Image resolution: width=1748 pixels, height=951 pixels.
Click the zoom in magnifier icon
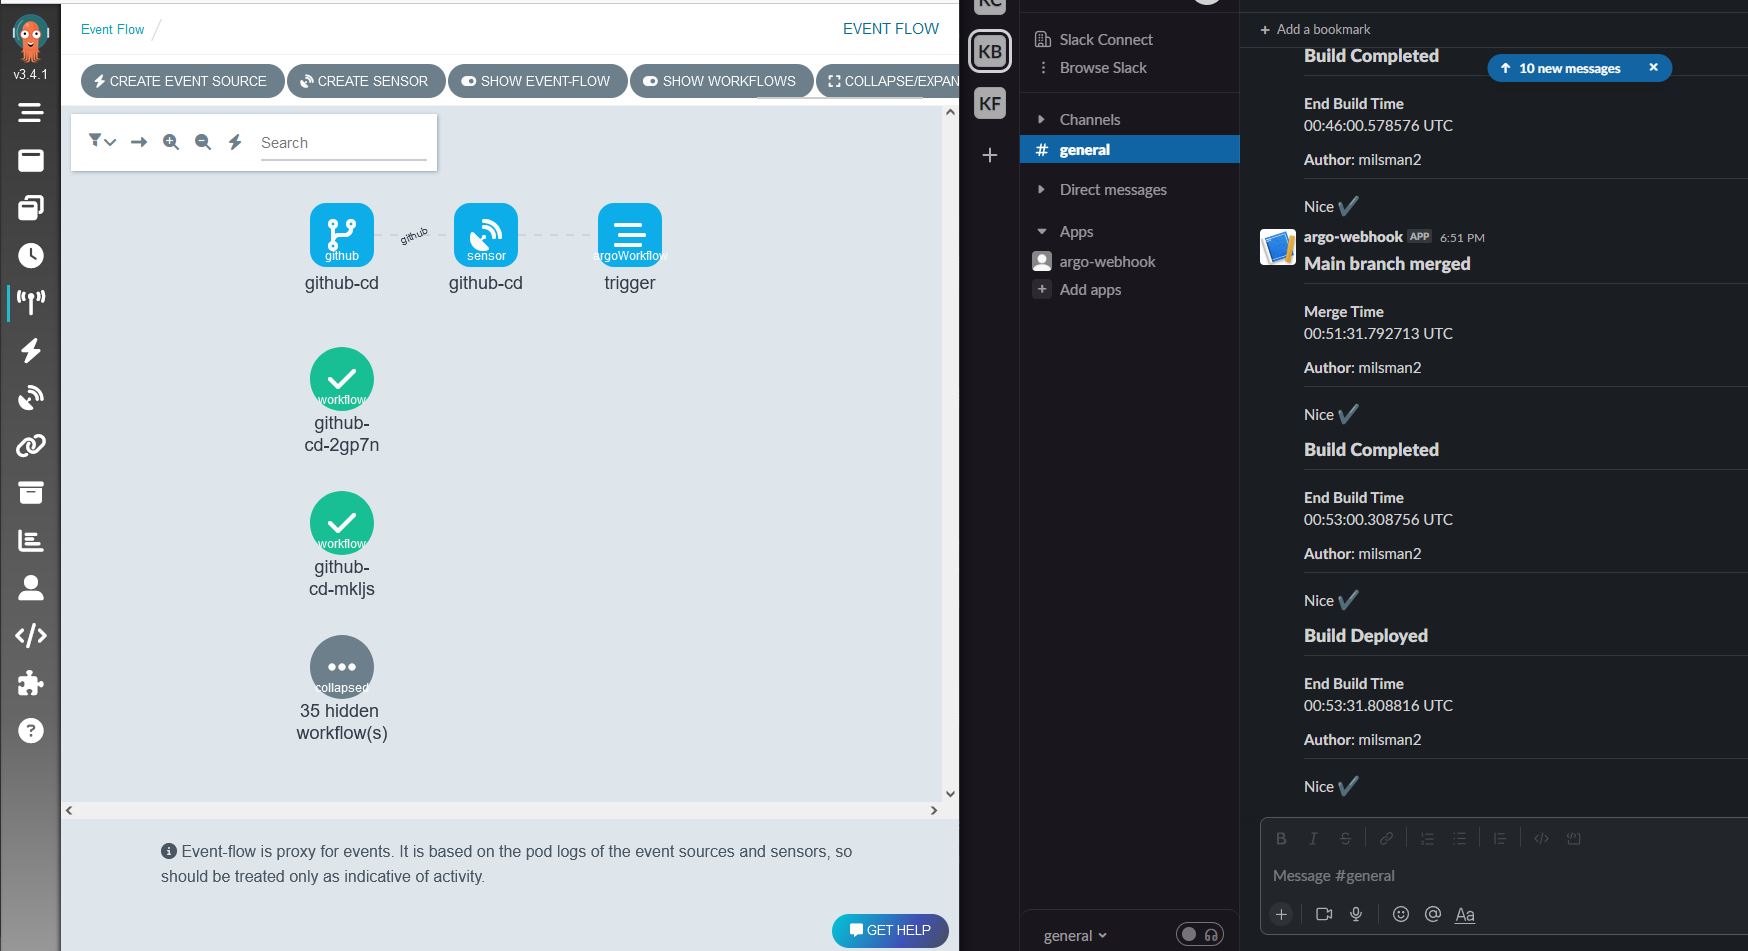[171, 142]
